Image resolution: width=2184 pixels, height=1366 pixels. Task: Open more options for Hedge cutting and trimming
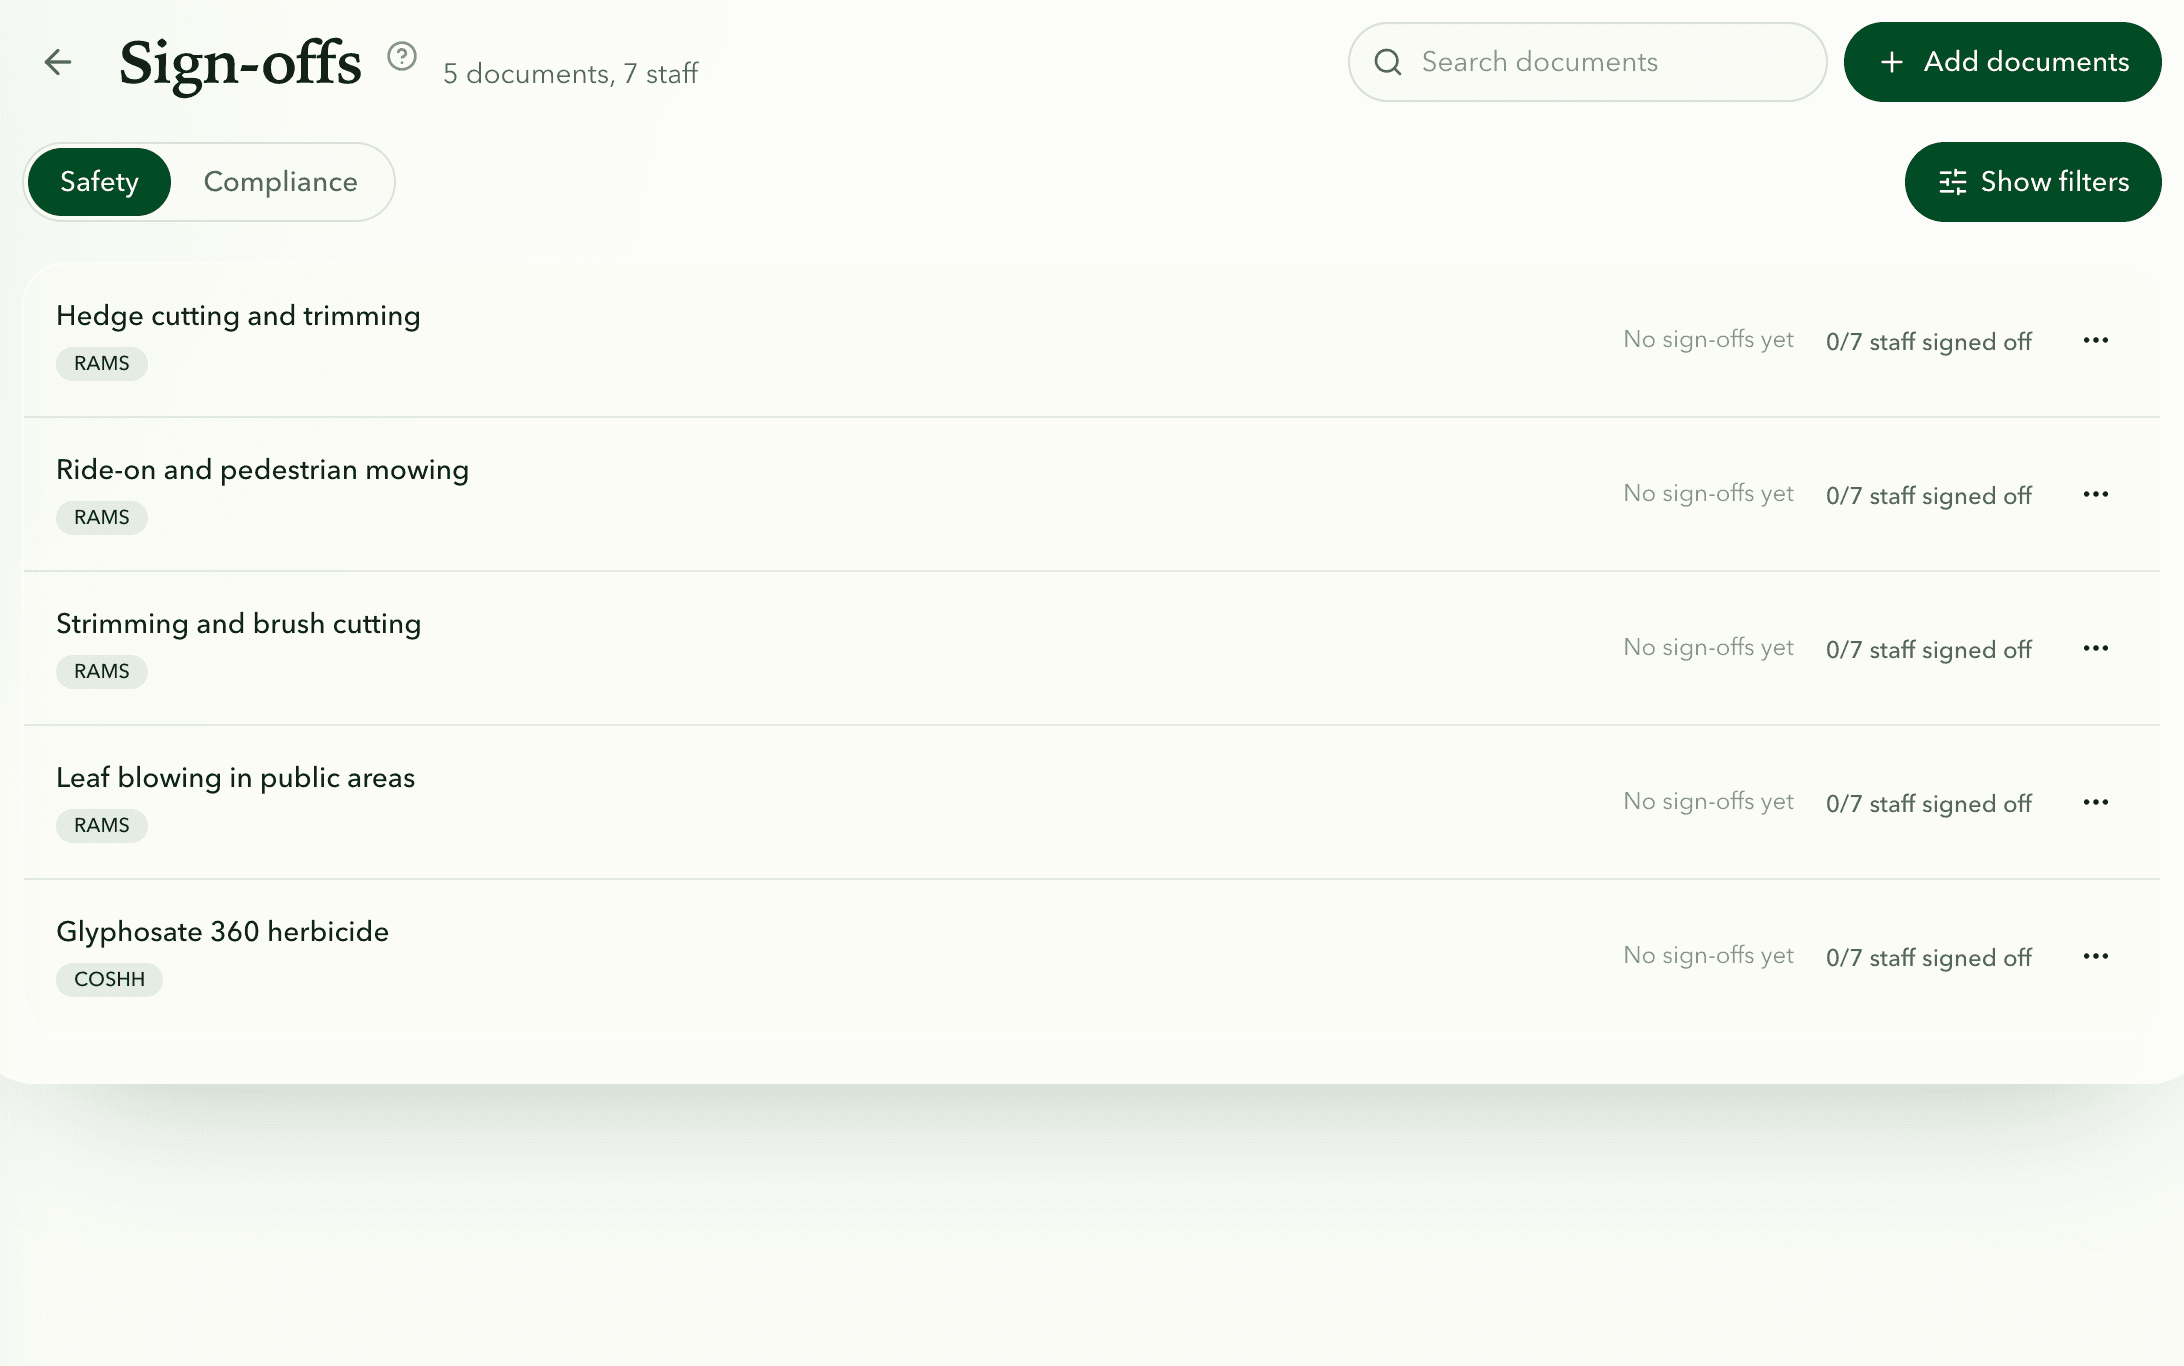point(2096,340)
